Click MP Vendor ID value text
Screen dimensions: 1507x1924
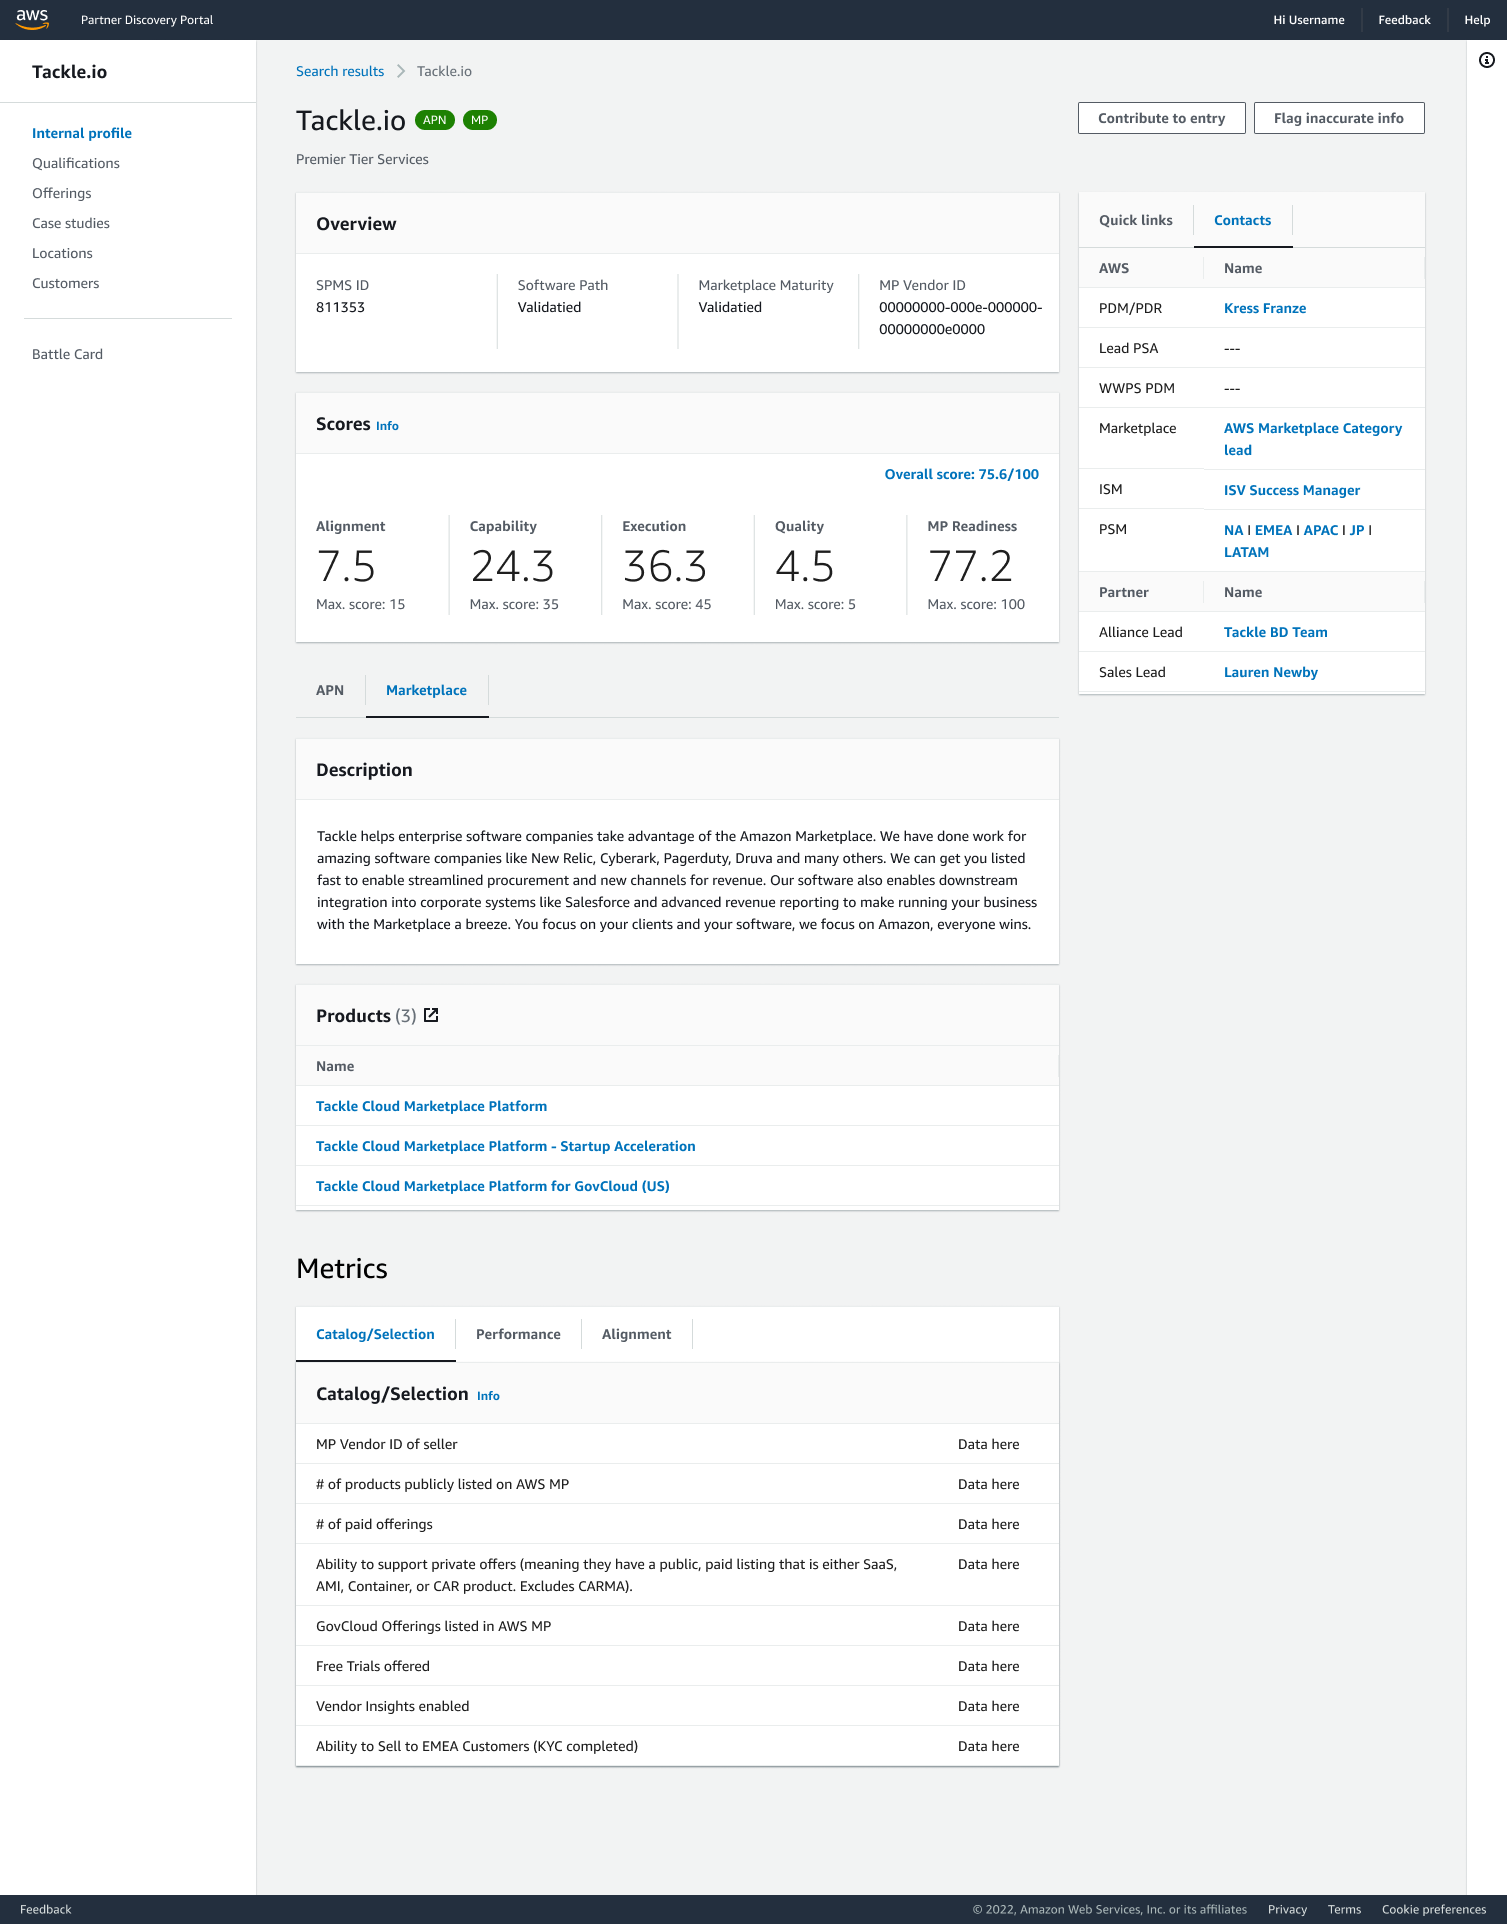(960, 318)
